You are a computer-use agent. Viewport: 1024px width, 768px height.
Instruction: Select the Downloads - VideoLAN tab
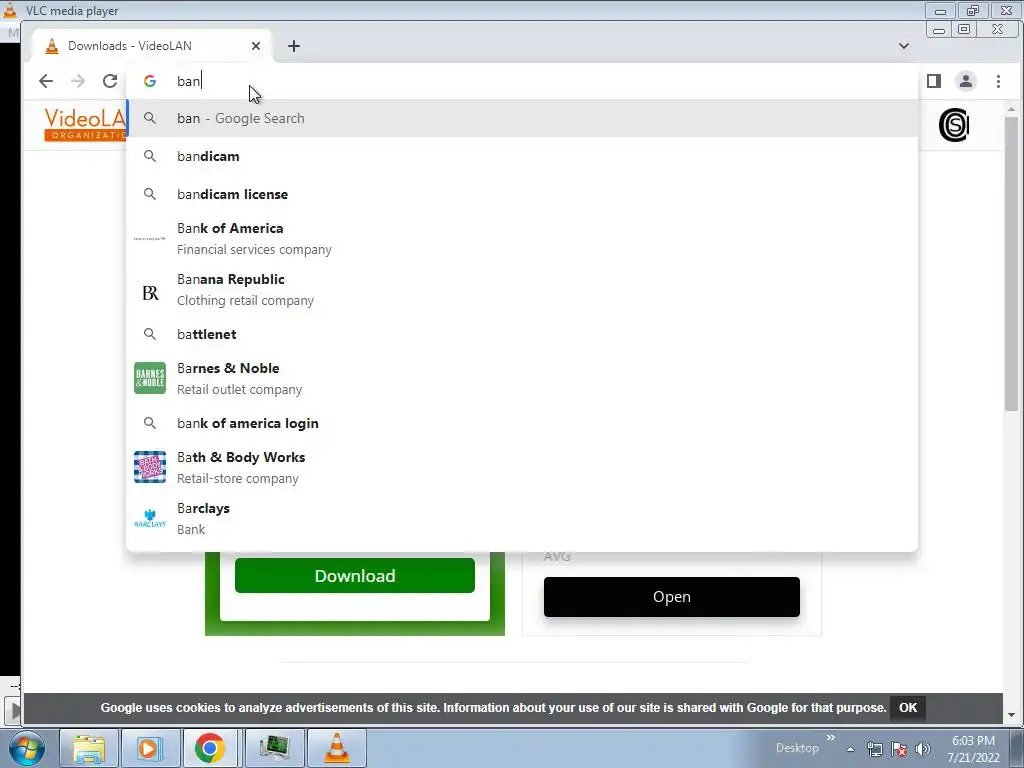pos(152,46)
